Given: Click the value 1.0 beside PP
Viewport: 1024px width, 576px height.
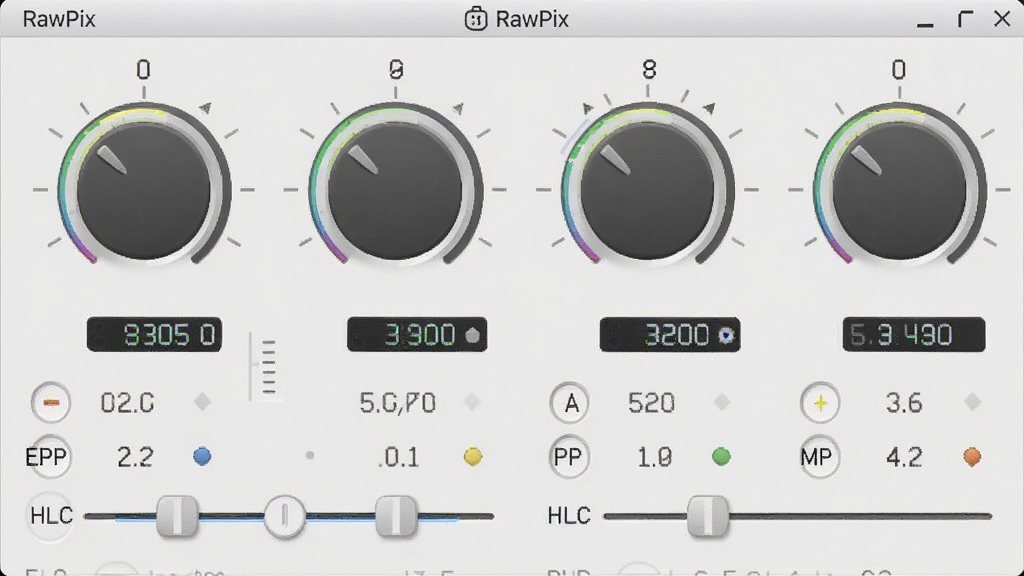Looking at the screenshot, I should pos(654,457).
